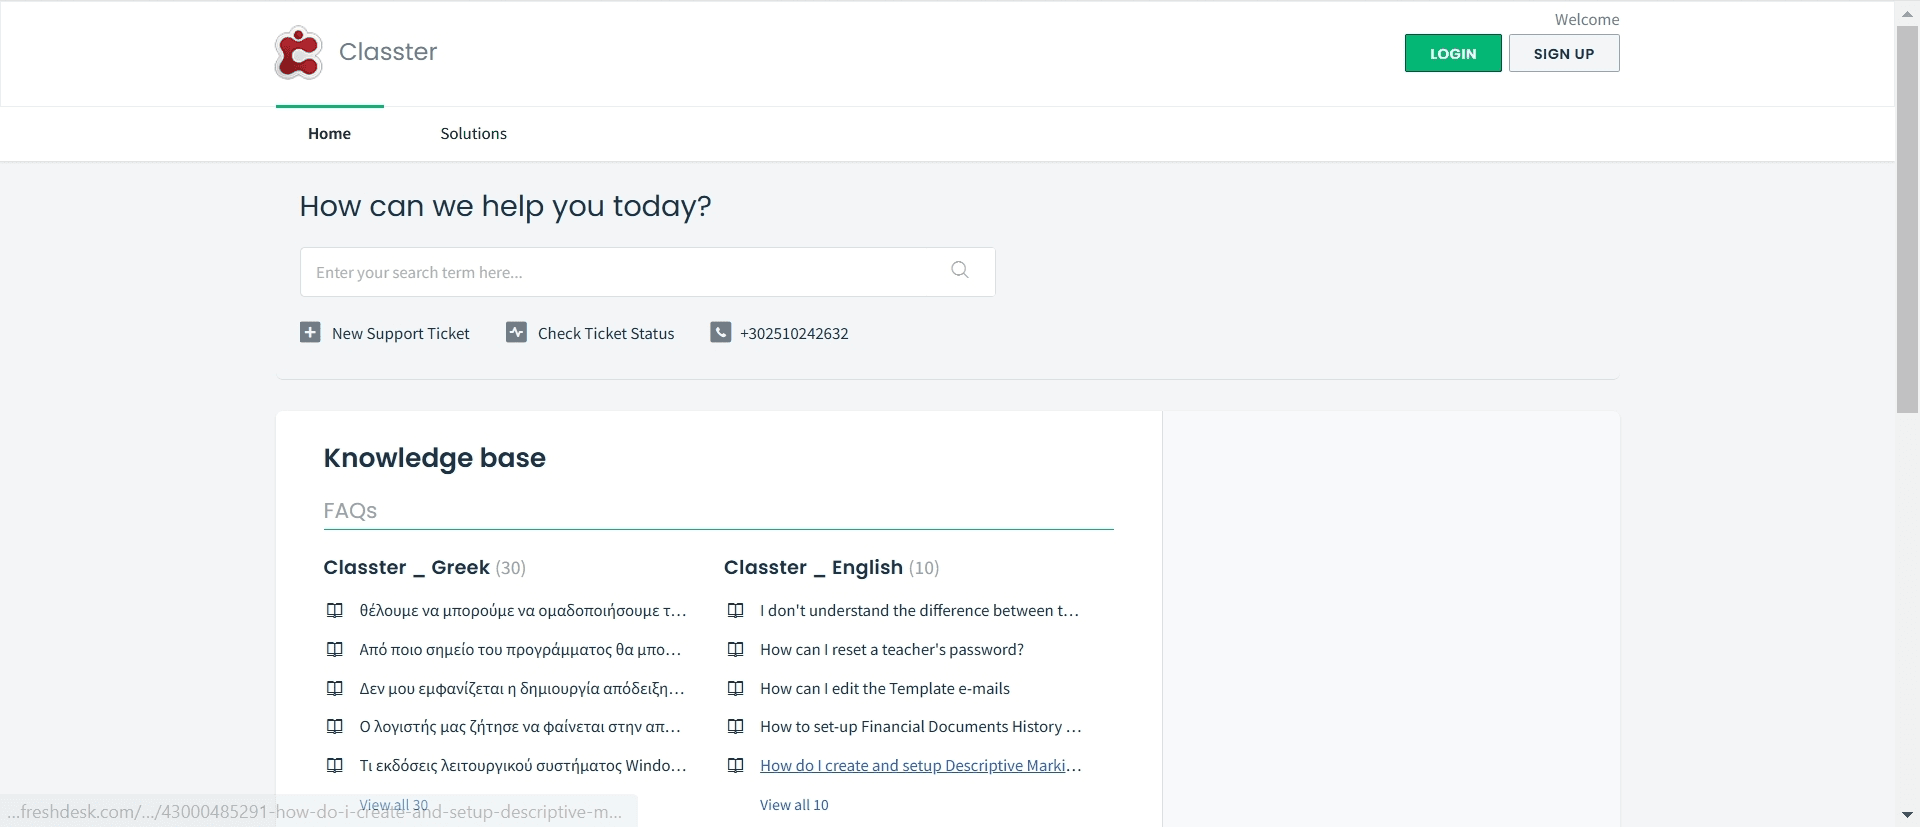This screenshot has width=1920, height=827.
Task: Click the scrollbar up arrow
Action: [x=1907, y=12]
